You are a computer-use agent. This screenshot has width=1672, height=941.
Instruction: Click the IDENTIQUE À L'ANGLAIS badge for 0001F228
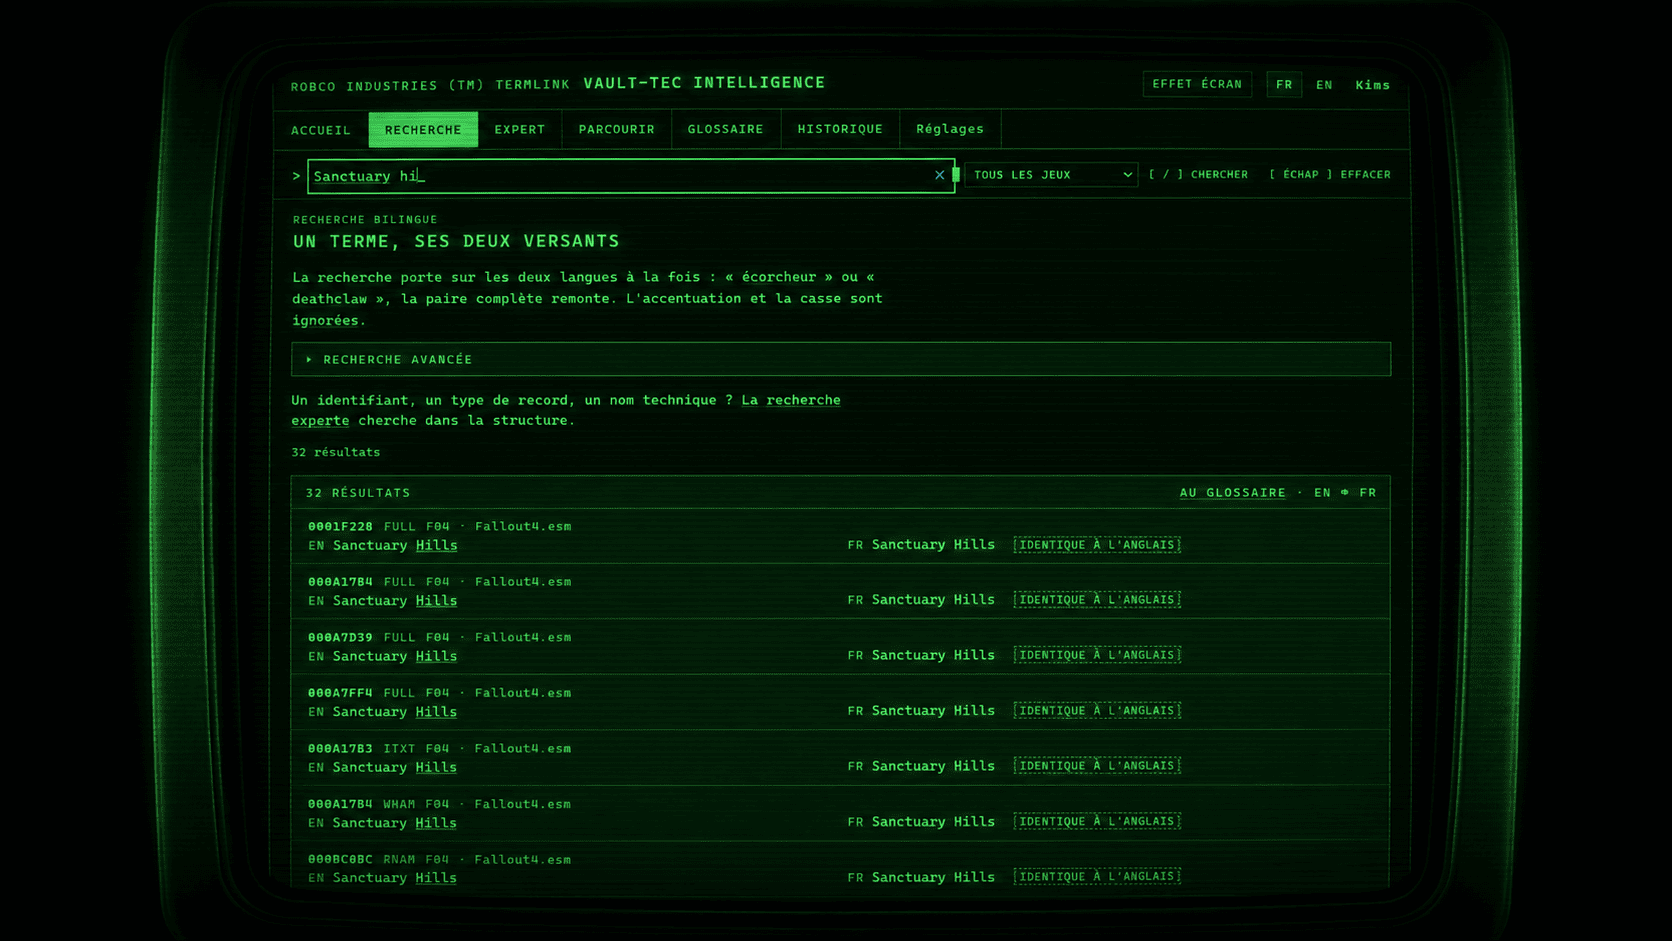click(x=1097, y=545)
